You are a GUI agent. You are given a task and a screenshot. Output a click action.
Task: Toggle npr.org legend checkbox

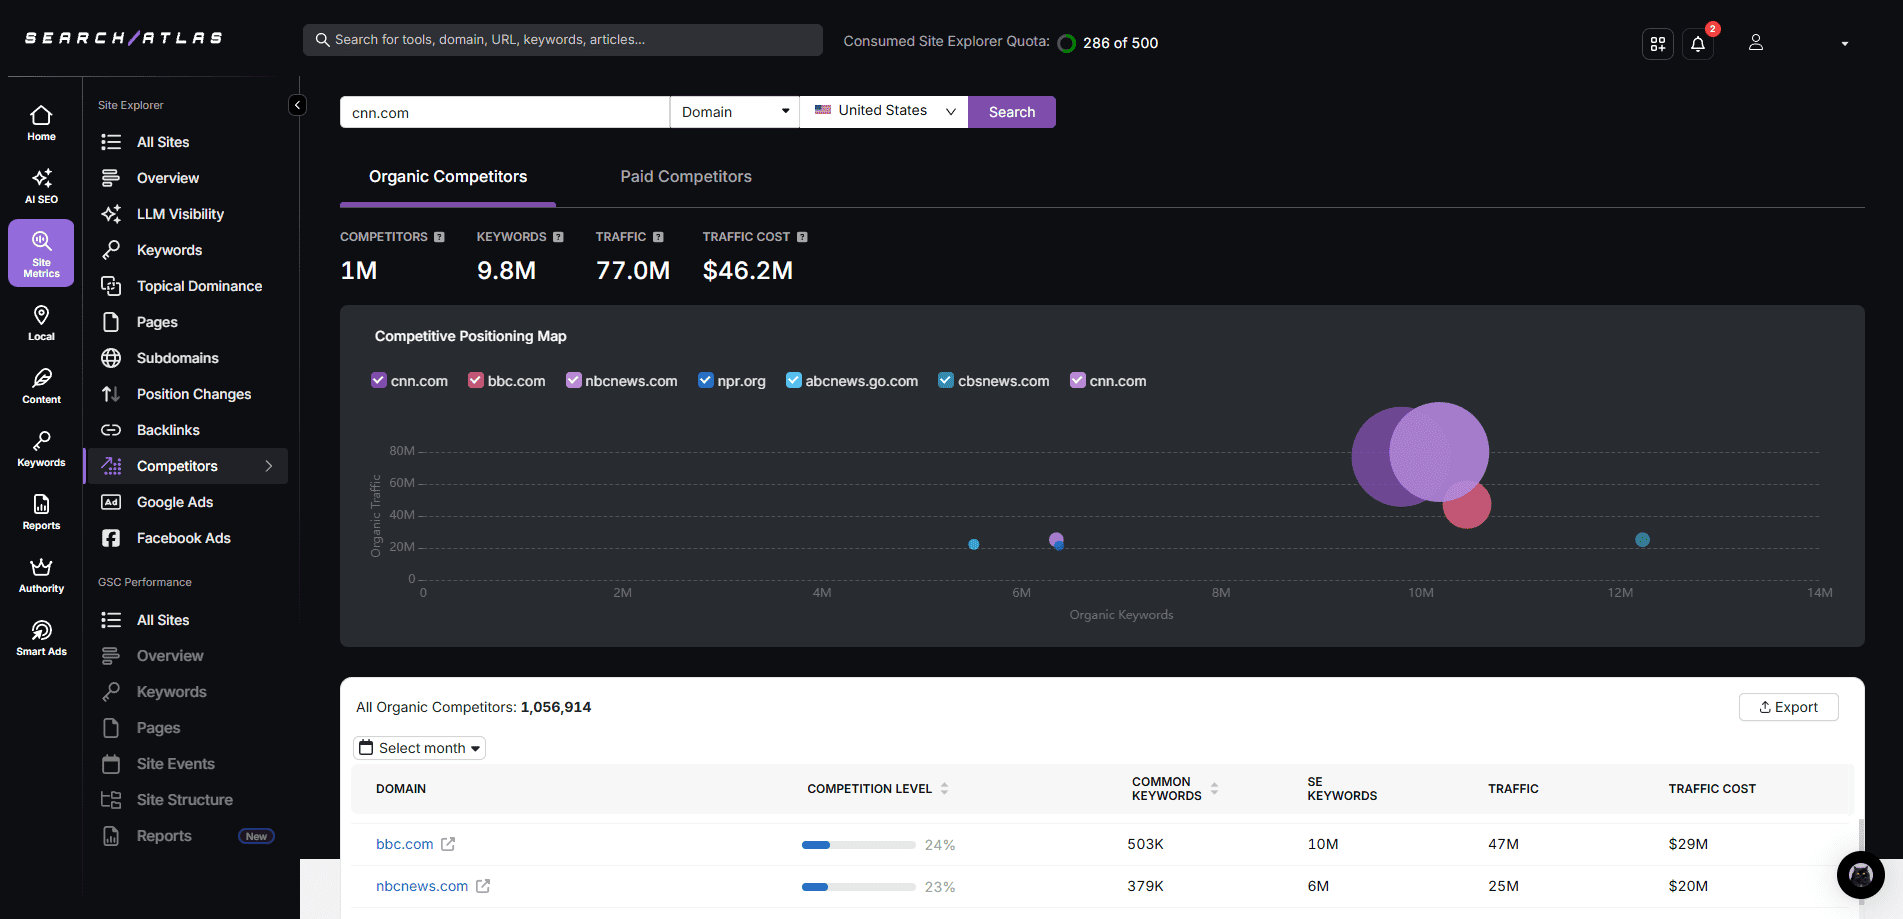[706, 380]
